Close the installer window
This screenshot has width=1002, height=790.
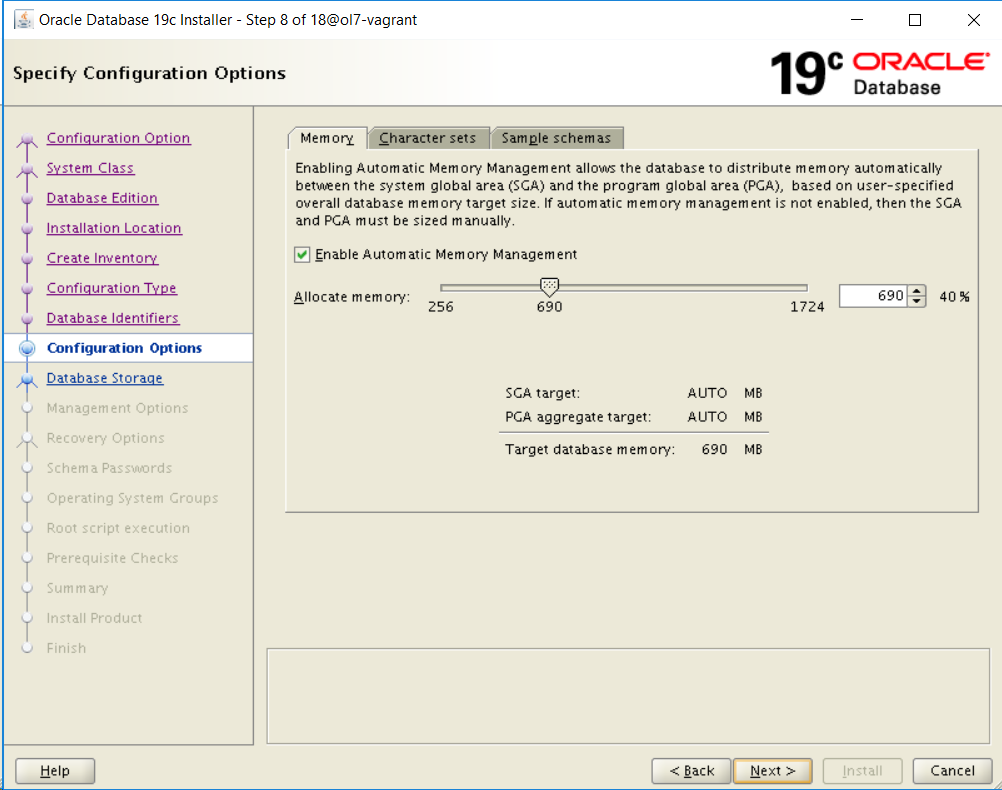click(x=974, y=20)
